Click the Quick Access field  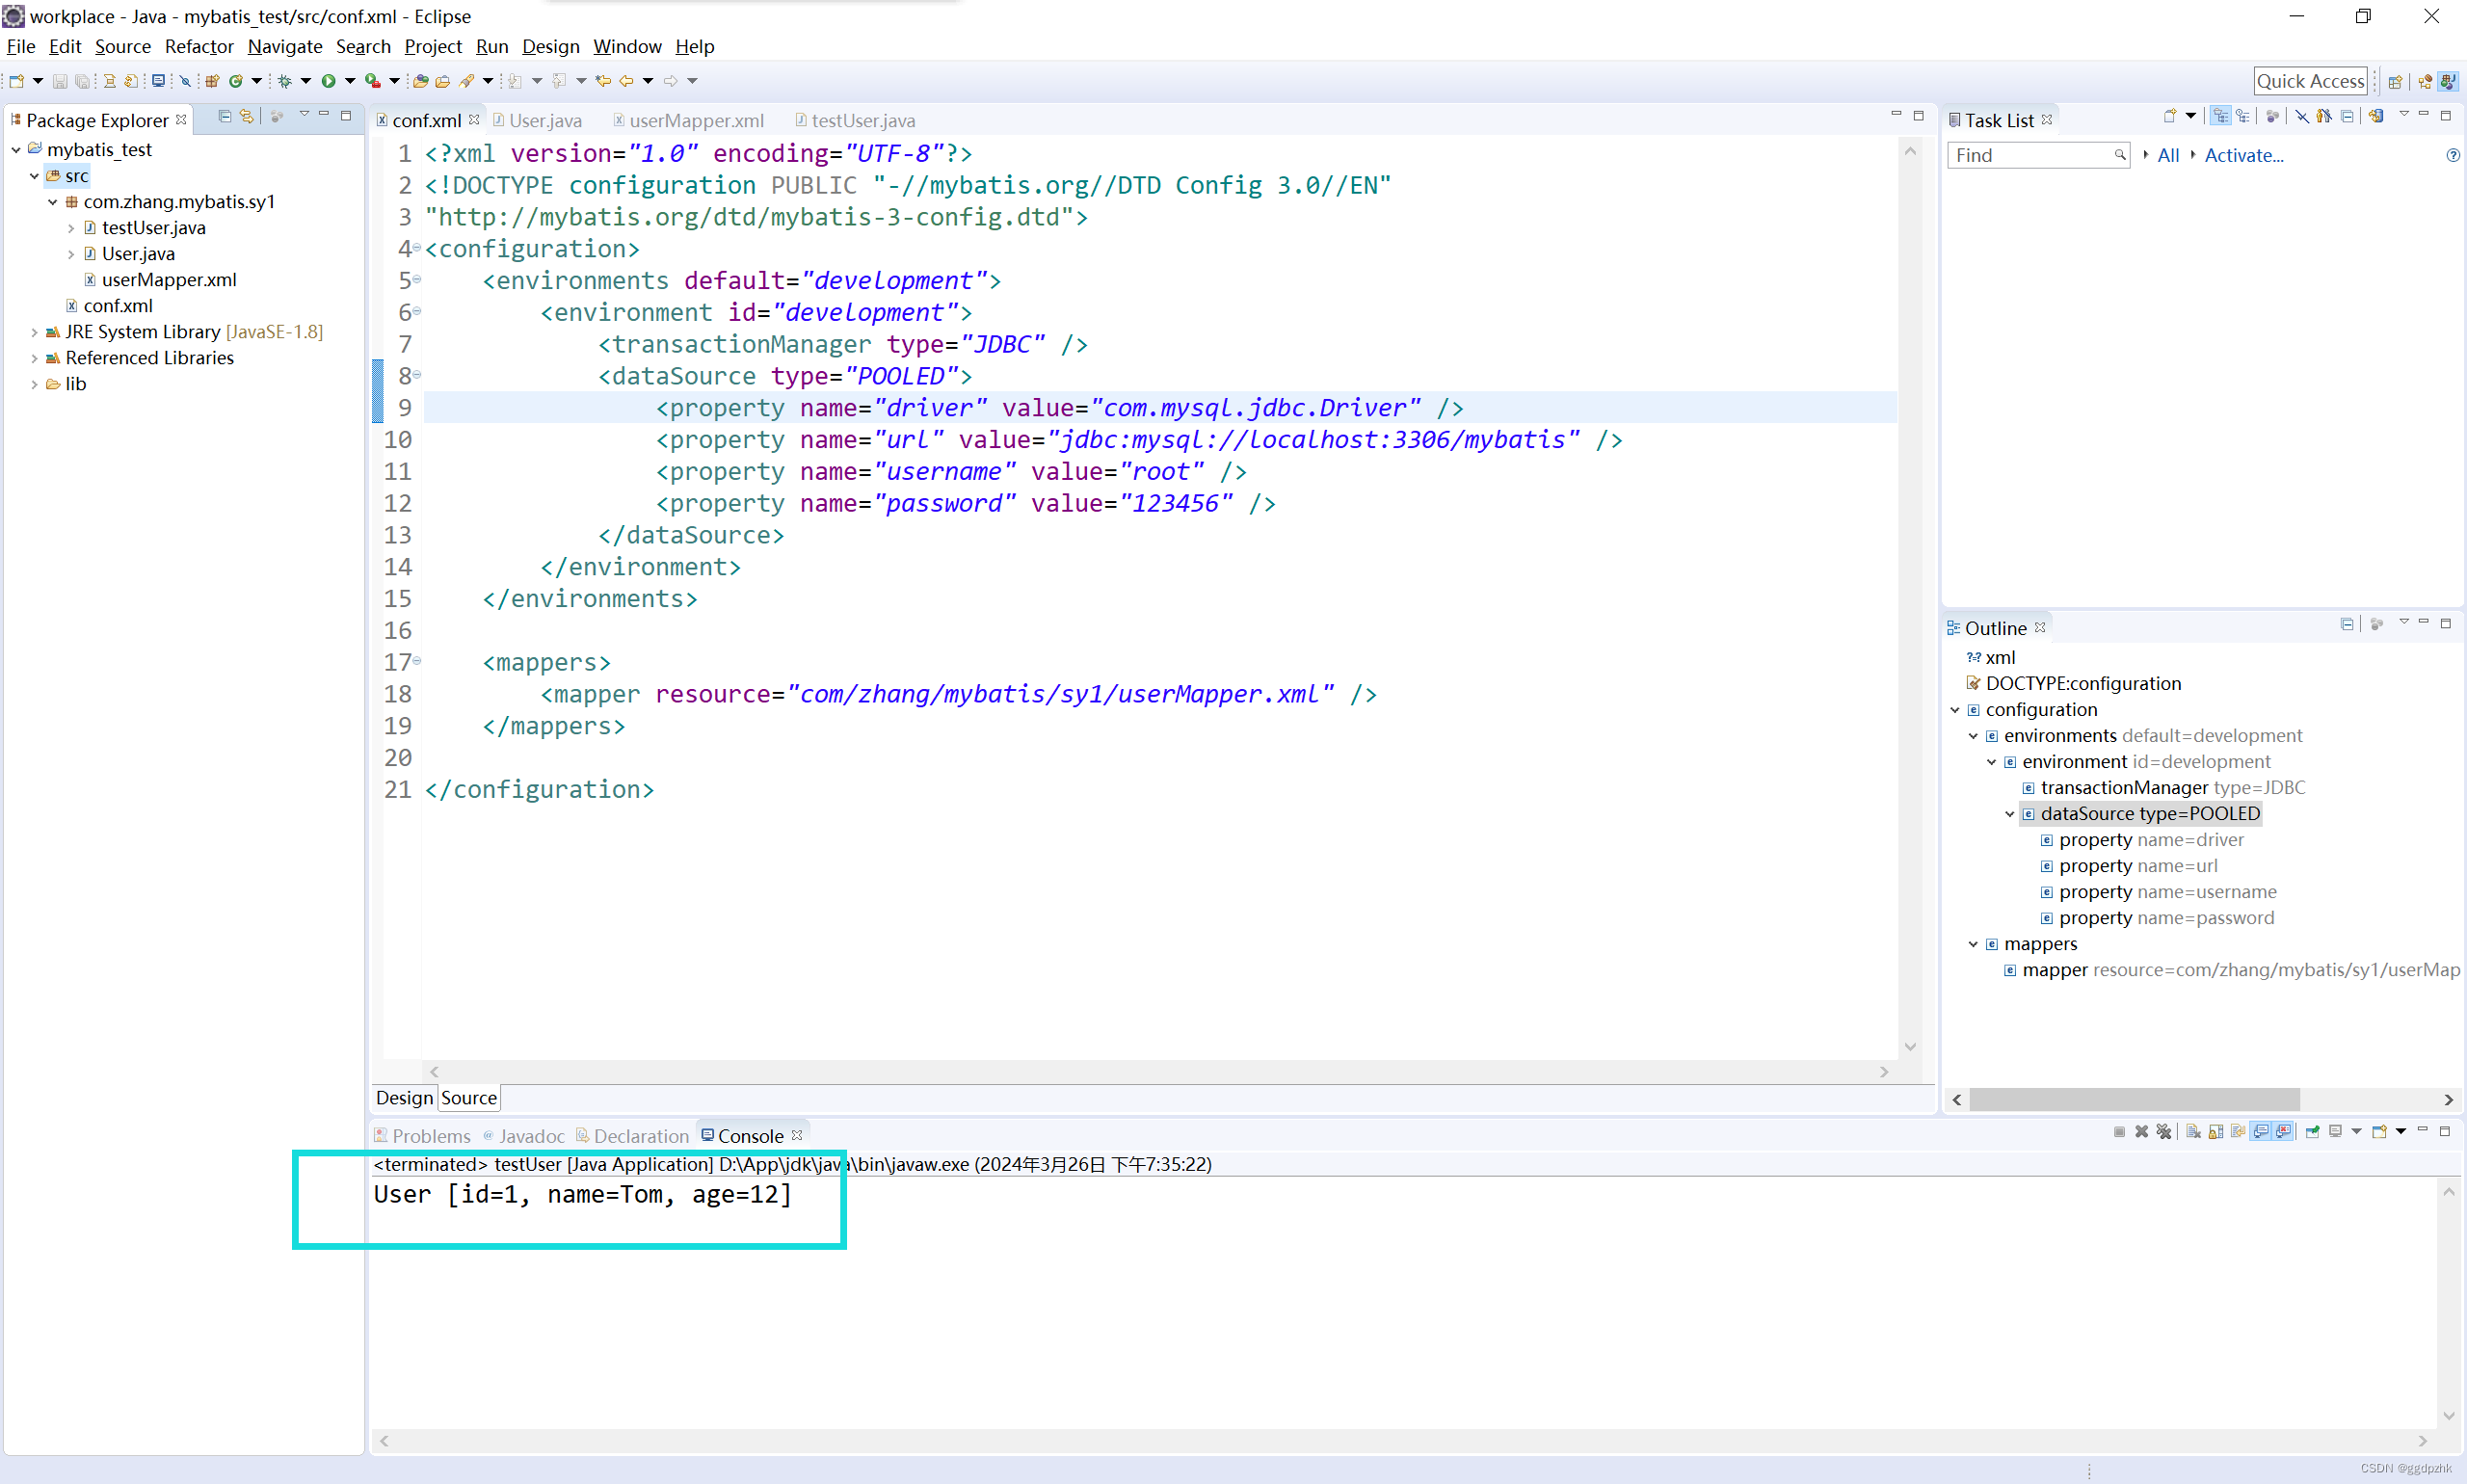point(2310,81)
